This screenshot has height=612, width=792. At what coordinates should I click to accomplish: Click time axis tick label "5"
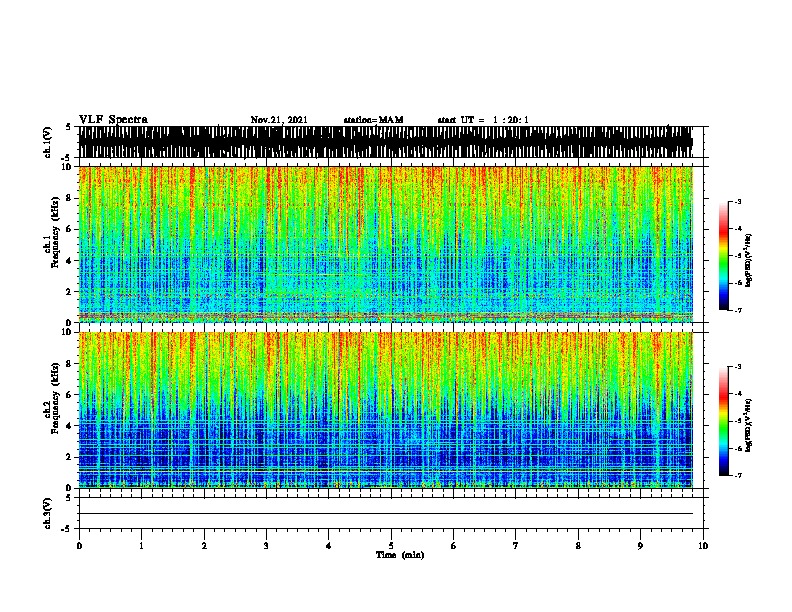click(391, 546)
